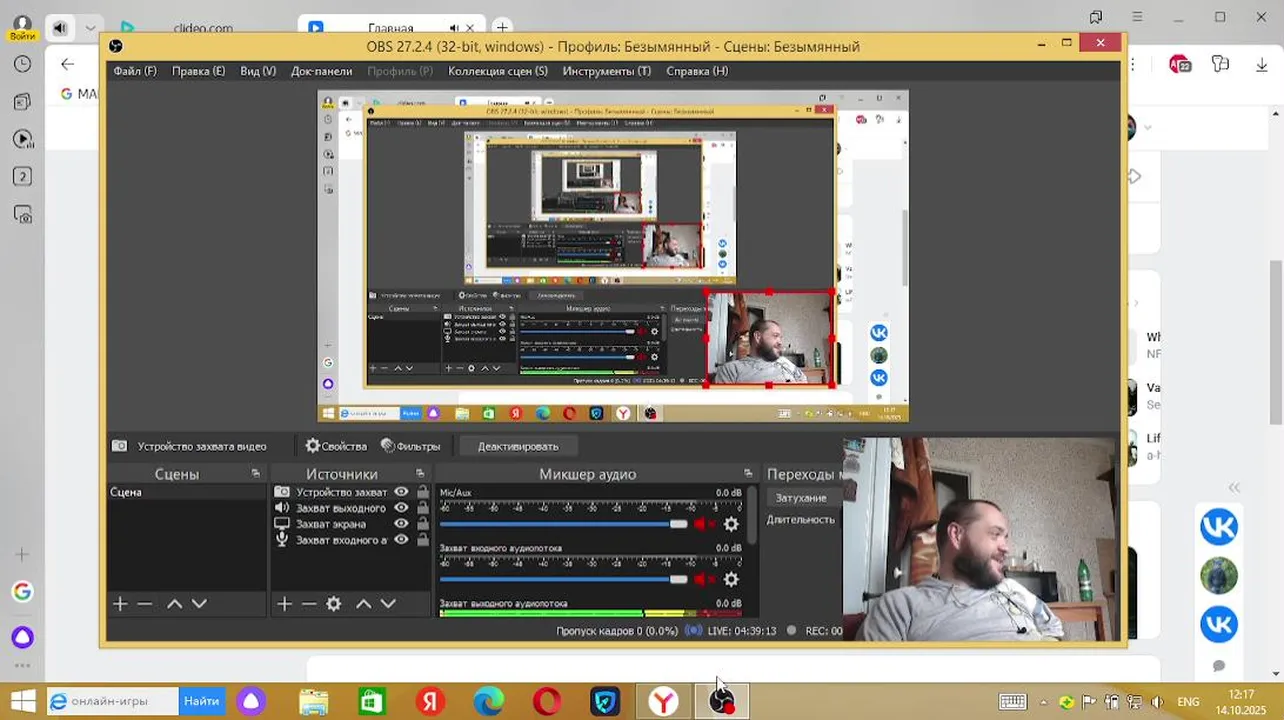Select Сцена in the scenes list
This screenshot has width=1284, height=720.
[186, 492]
